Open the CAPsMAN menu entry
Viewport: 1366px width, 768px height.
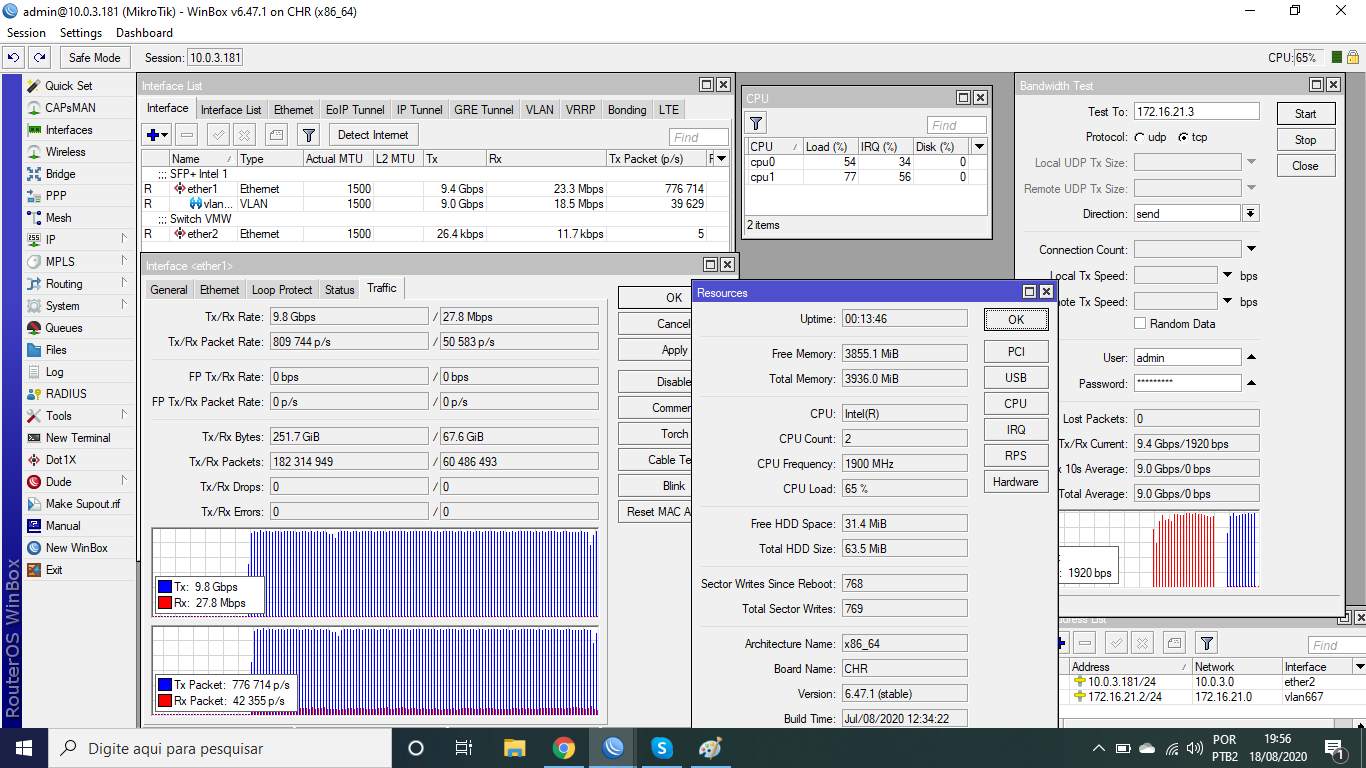click(x=70, y=108)
